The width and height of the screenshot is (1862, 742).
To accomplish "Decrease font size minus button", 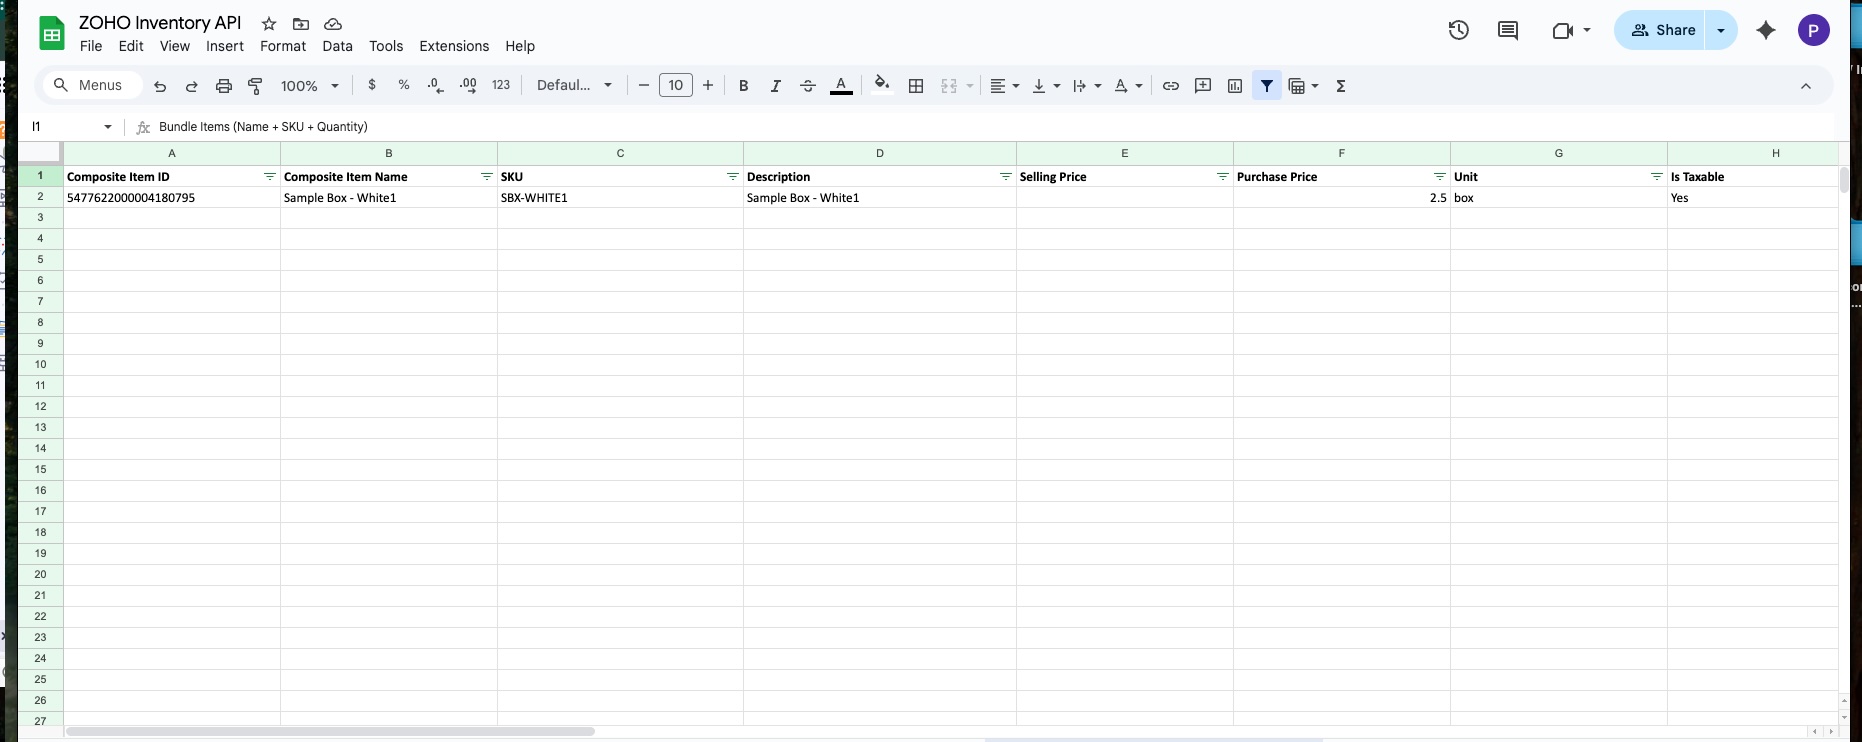I will coord(643,85).
